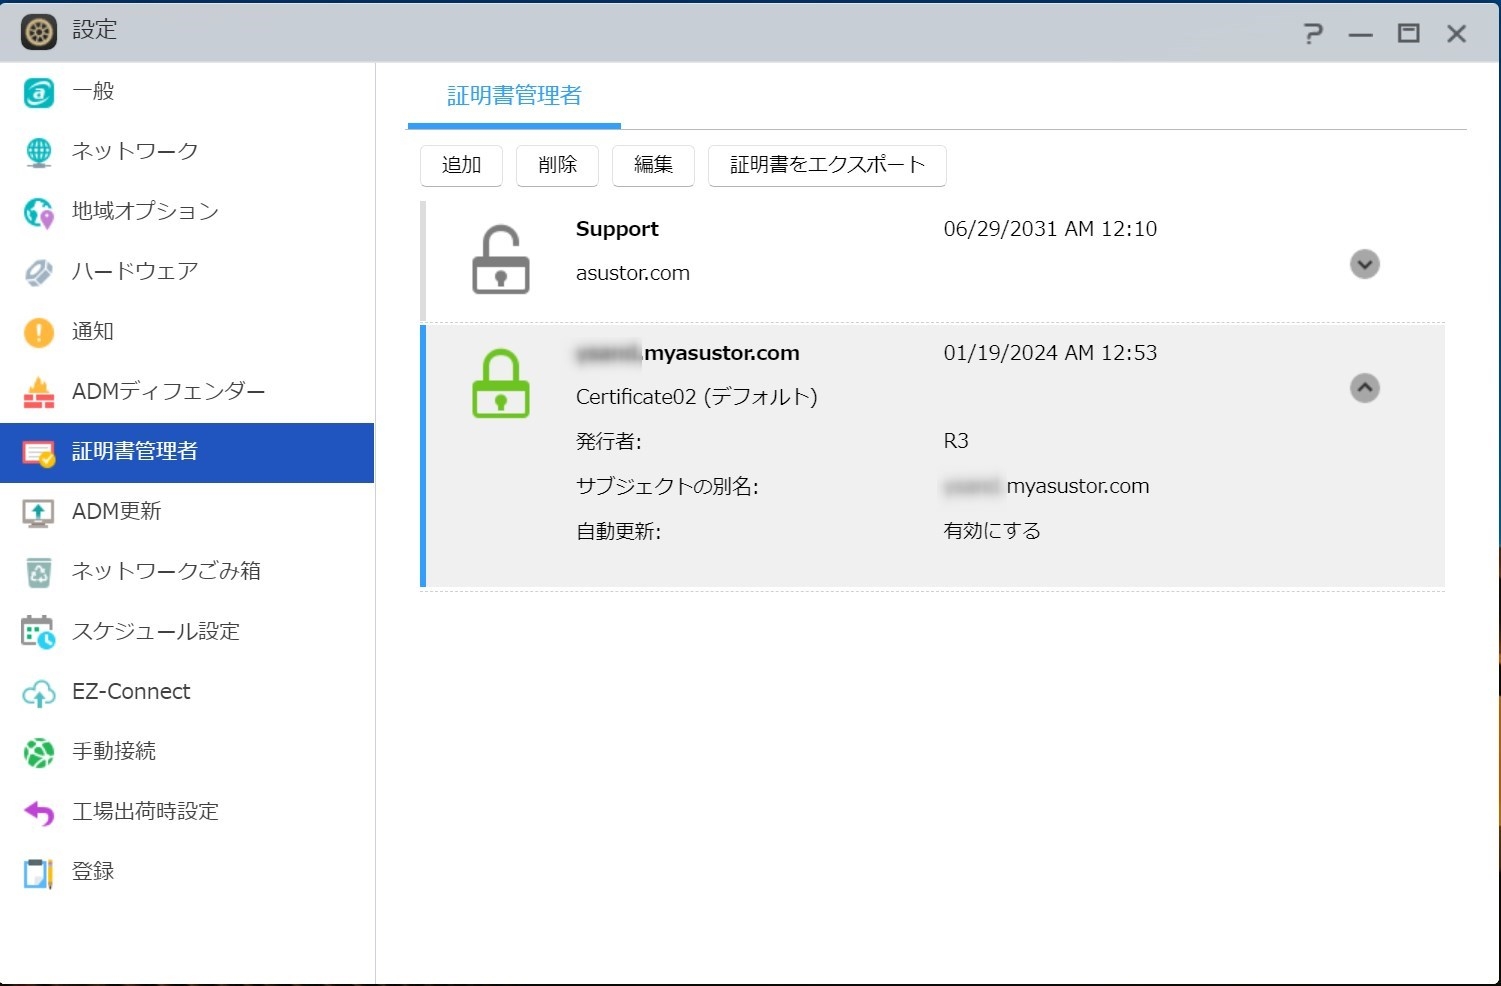
Task: Click the green lock on the myasustor.com certificate
Action: [x=500, y=384]
